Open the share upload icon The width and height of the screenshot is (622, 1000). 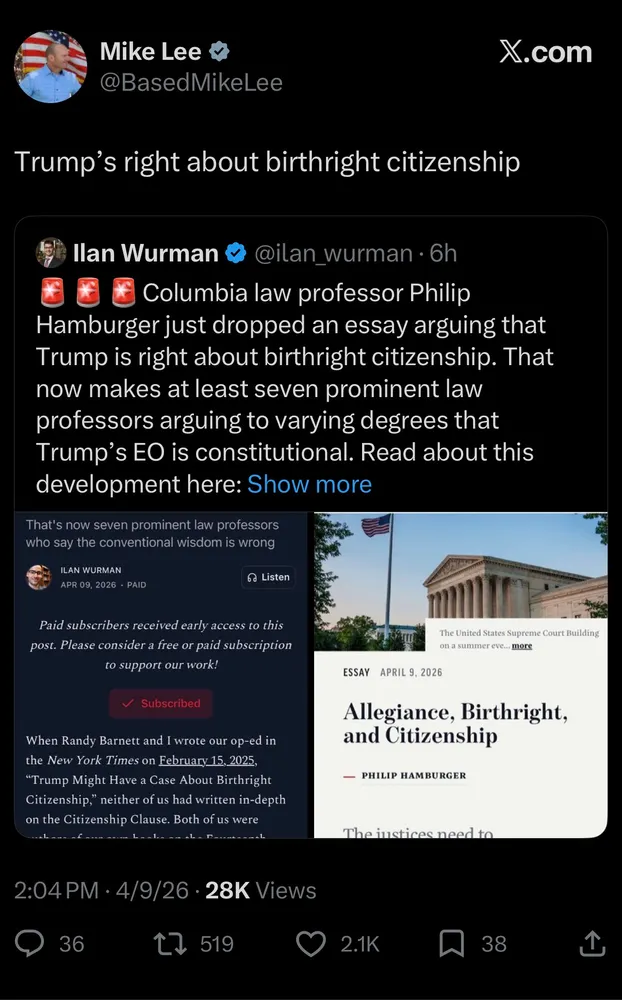pyautogui.click(x=591, y=943)
